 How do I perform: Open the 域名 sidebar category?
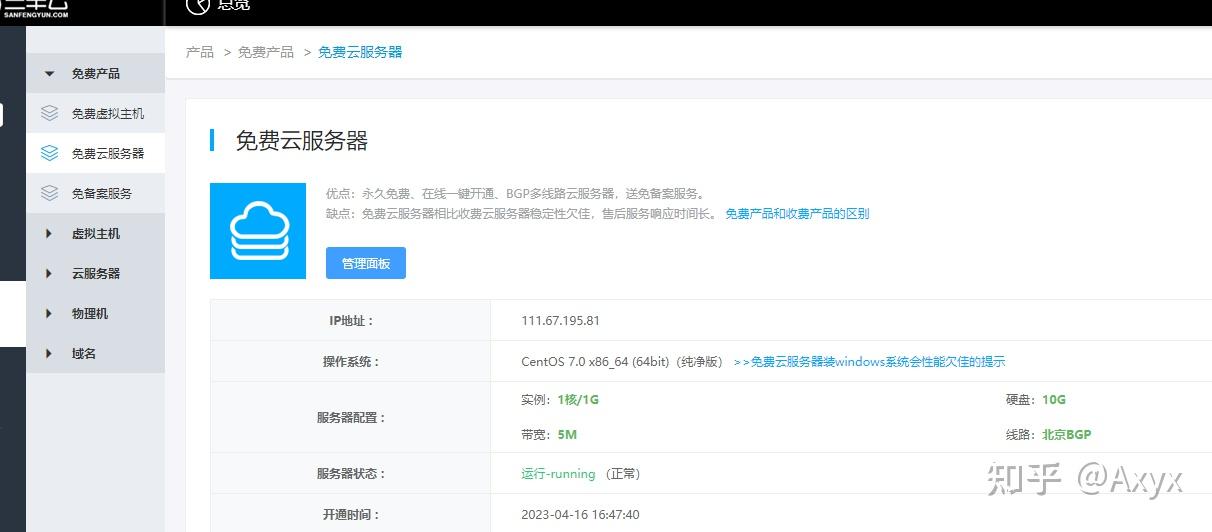pos(96,353)
